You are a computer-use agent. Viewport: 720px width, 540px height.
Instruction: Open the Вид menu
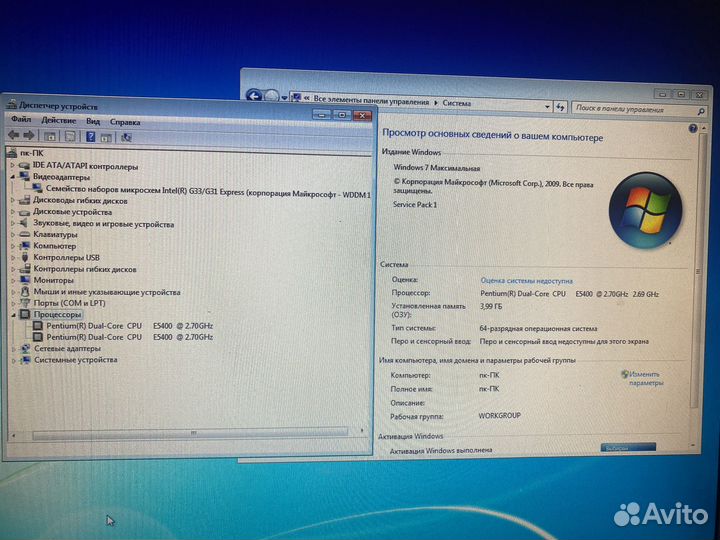pyautogui.click(x=93, y=121)
